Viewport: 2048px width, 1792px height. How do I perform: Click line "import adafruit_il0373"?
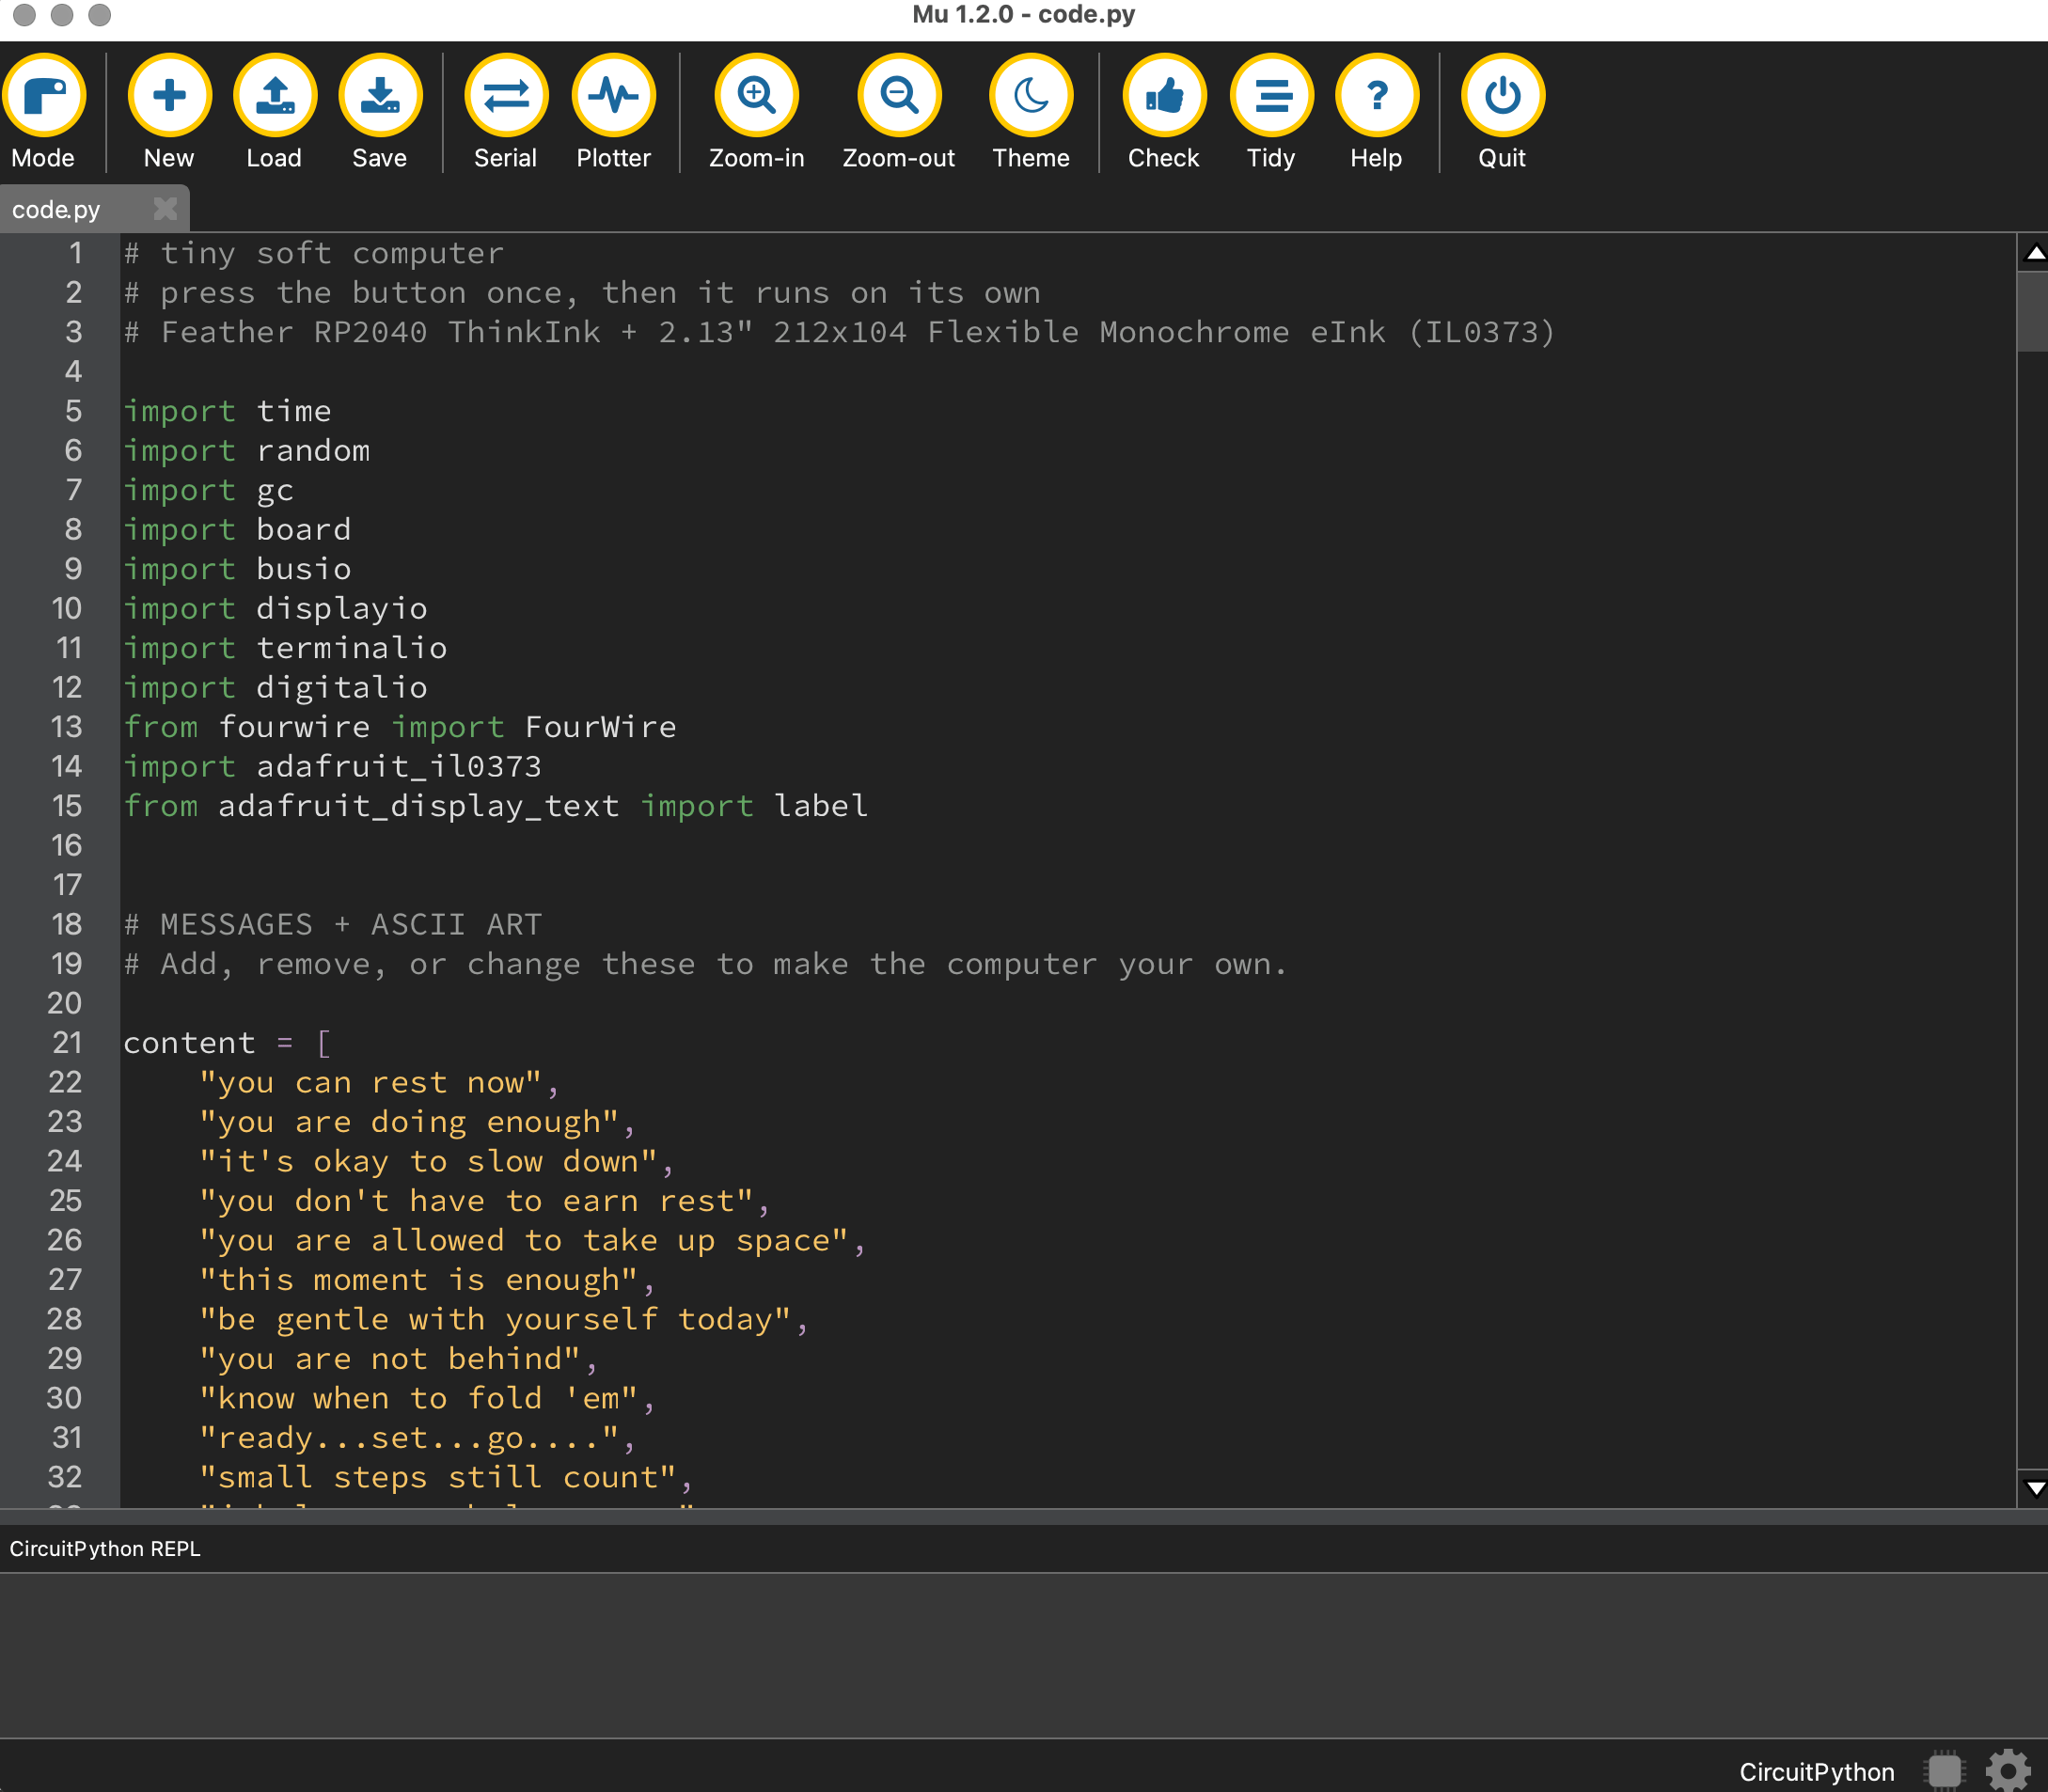click(x=332, y=767)
